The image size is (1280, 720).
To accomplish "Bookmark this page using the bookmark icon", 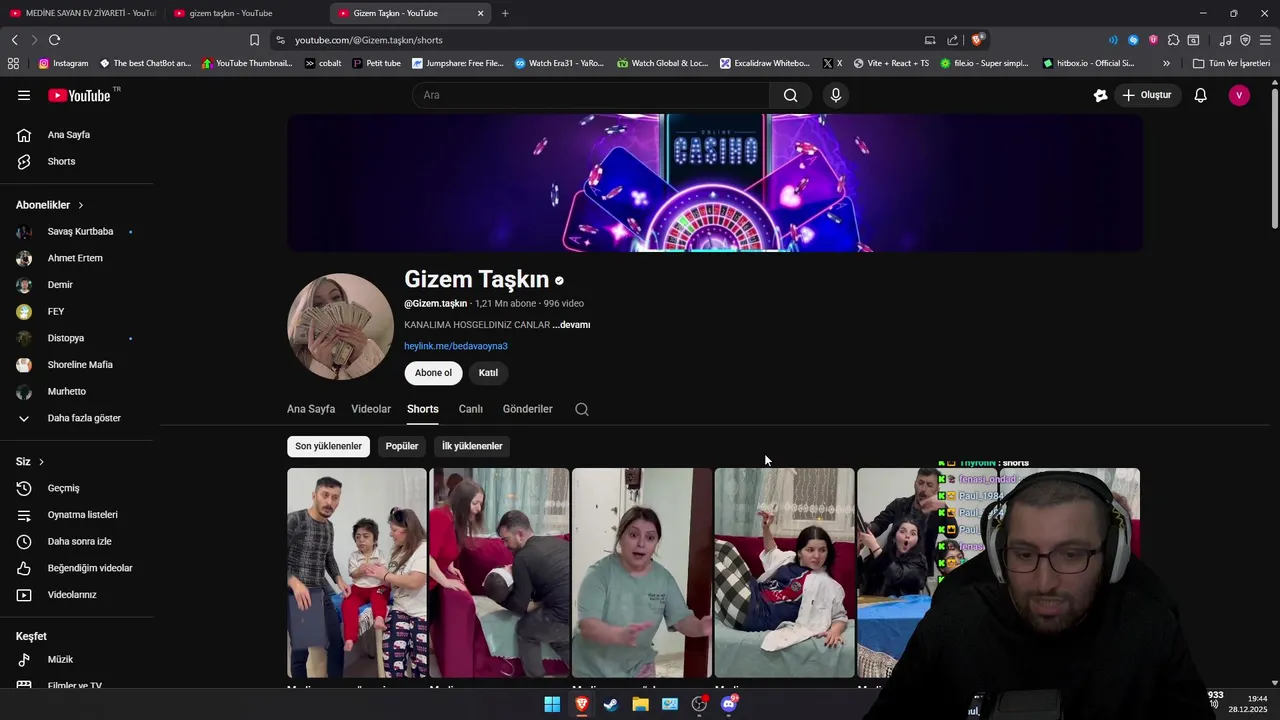I will point(254,40).
